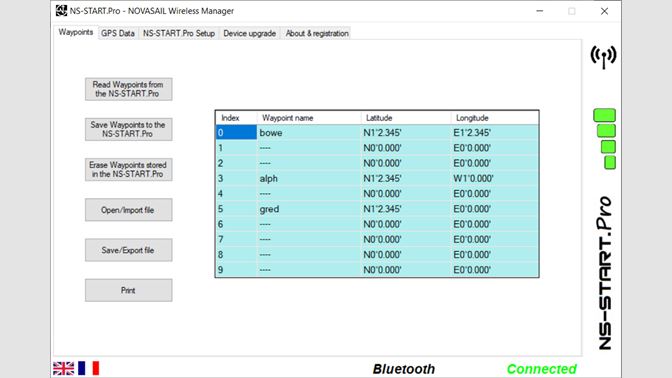Select the highlighted index 0 cell
The image size is (672, 378).
coord(237,133)
